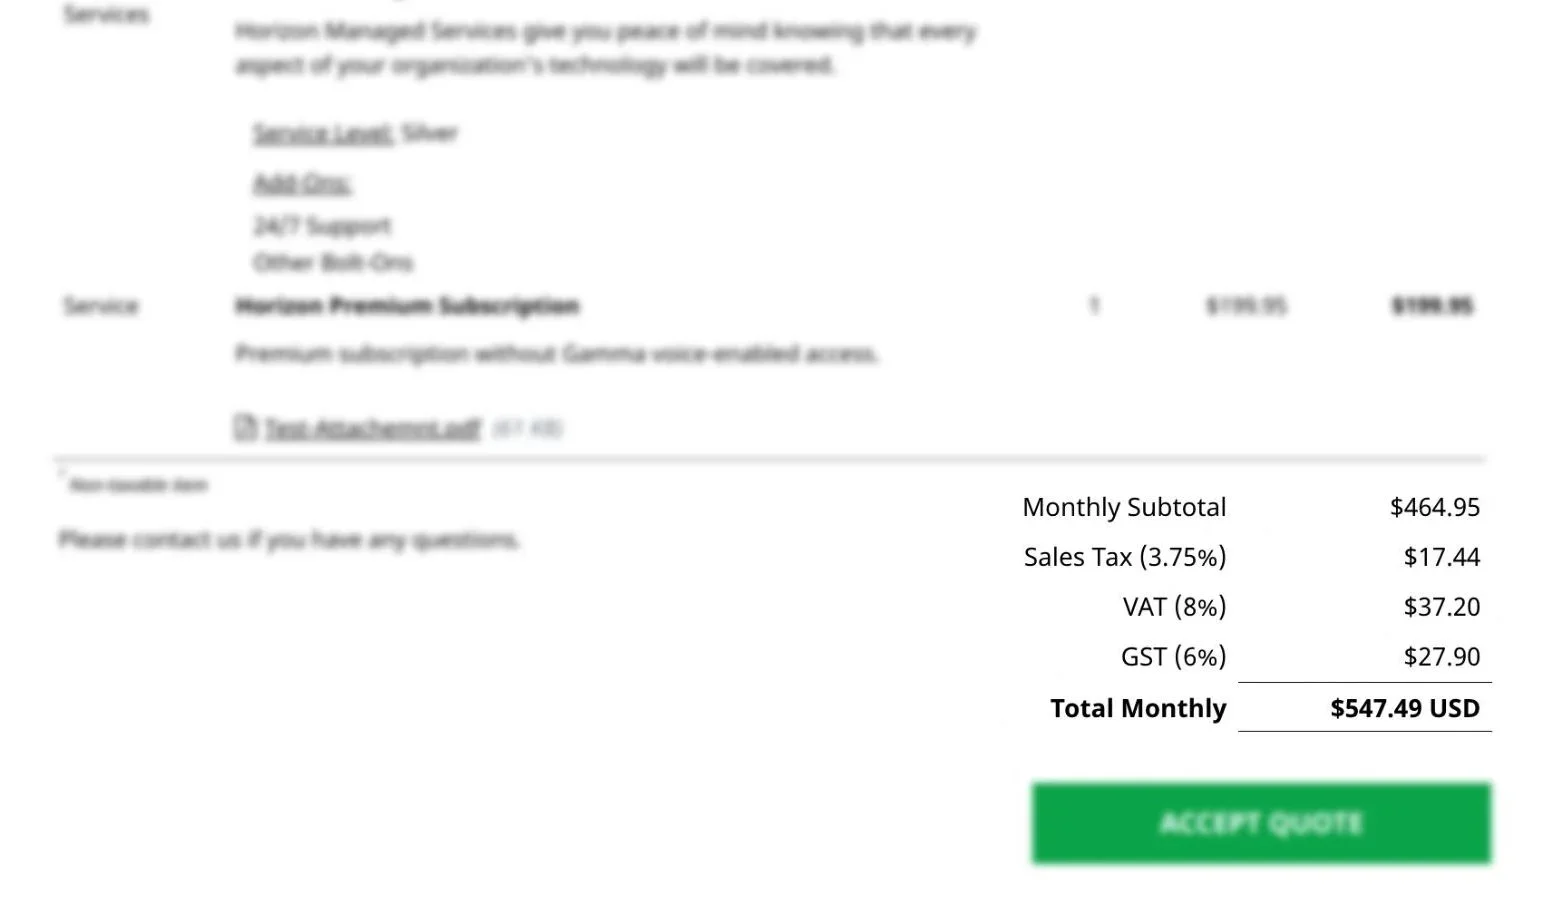Click the Other Bolt-Ons add-on line
1552x924 pixels.
(x=333, y=263)
